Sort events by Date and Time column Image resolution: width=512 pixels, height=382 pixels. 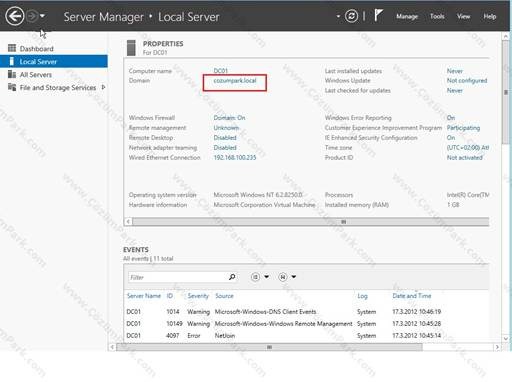click(x=412, y=296)
